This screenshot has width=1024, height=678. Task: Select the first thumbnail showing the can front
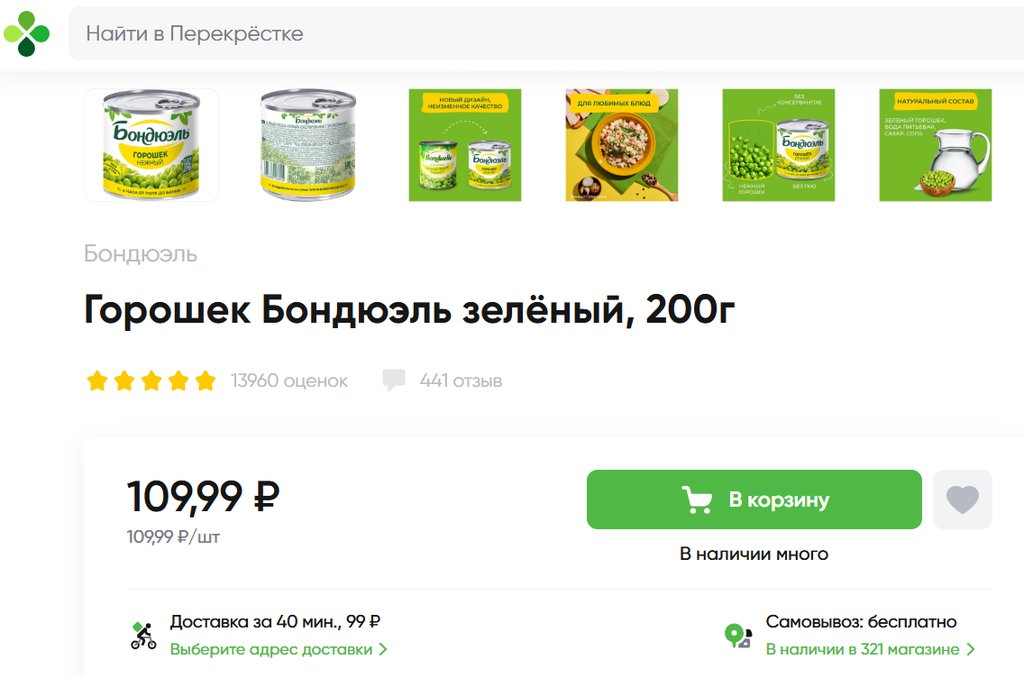(152, 145)
